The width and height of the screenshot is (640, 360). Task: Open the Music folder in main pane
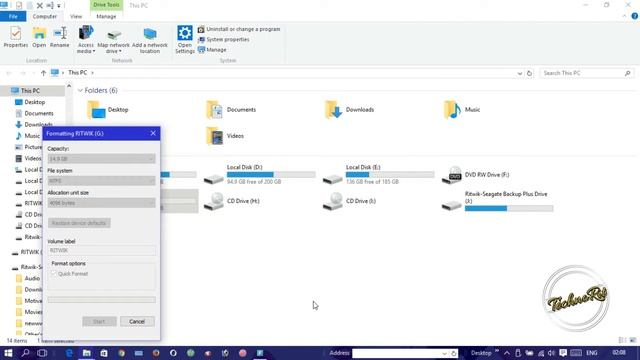click(462, 110)
